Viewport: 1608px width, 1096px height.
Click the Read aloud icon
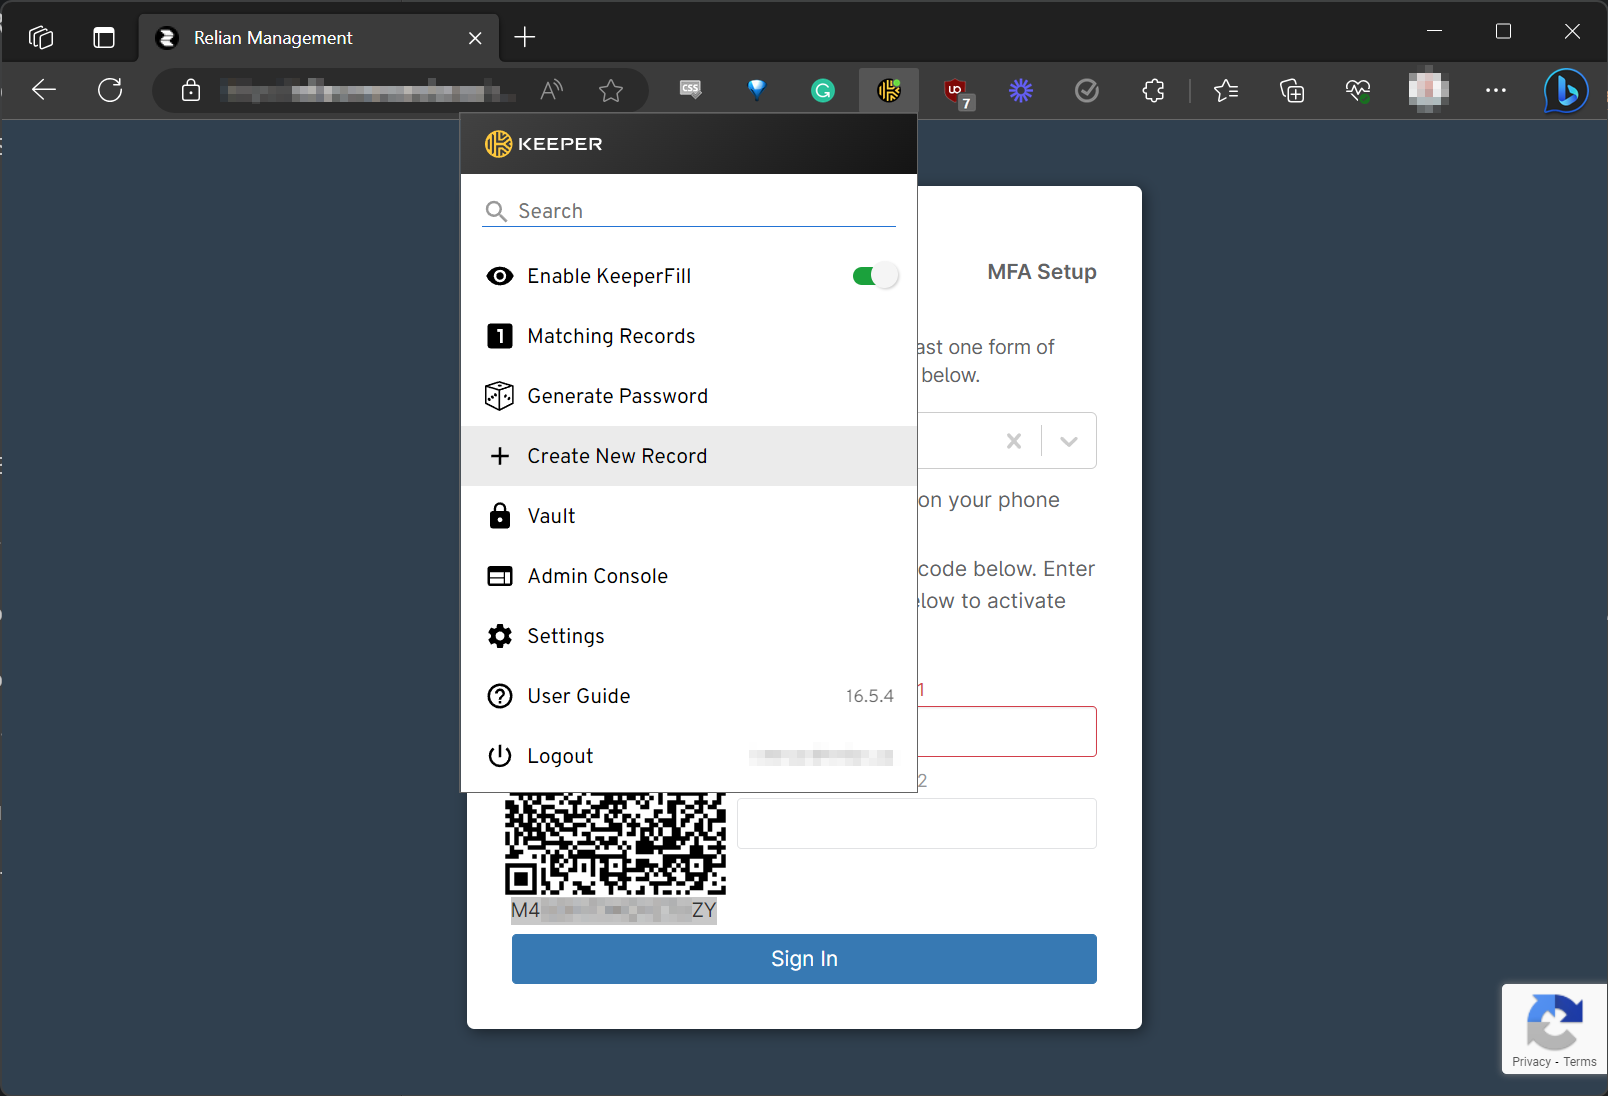pos(551,91)
